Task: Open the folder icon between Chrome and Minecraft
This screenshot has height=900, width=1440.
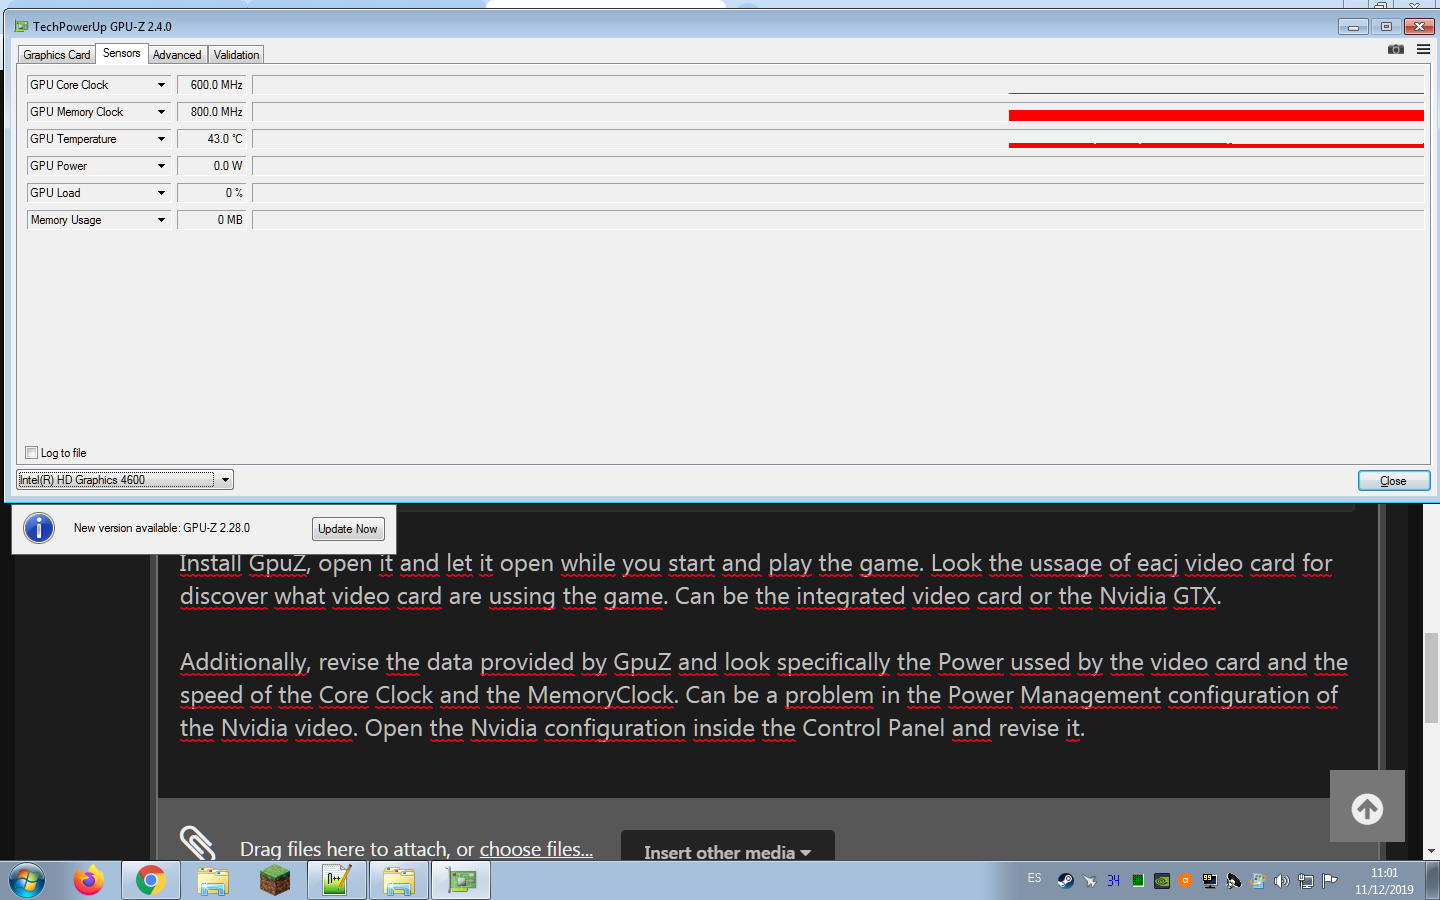Action: [213, 881]
